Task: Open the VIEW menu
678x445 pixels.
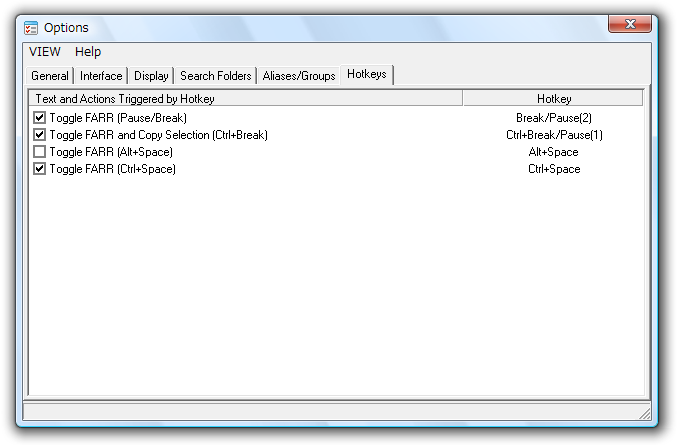Action: 45,52
